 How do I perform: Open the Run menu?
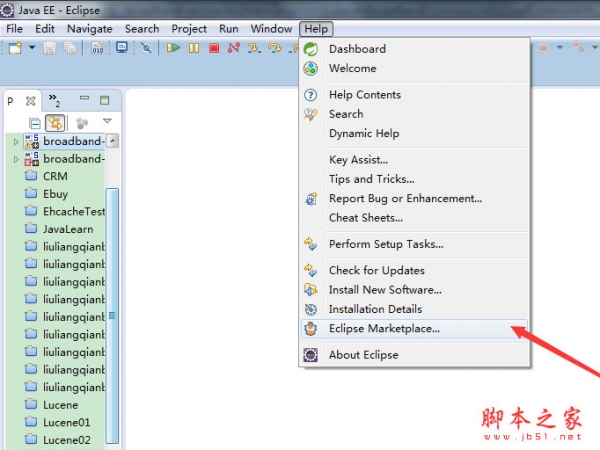228,29
